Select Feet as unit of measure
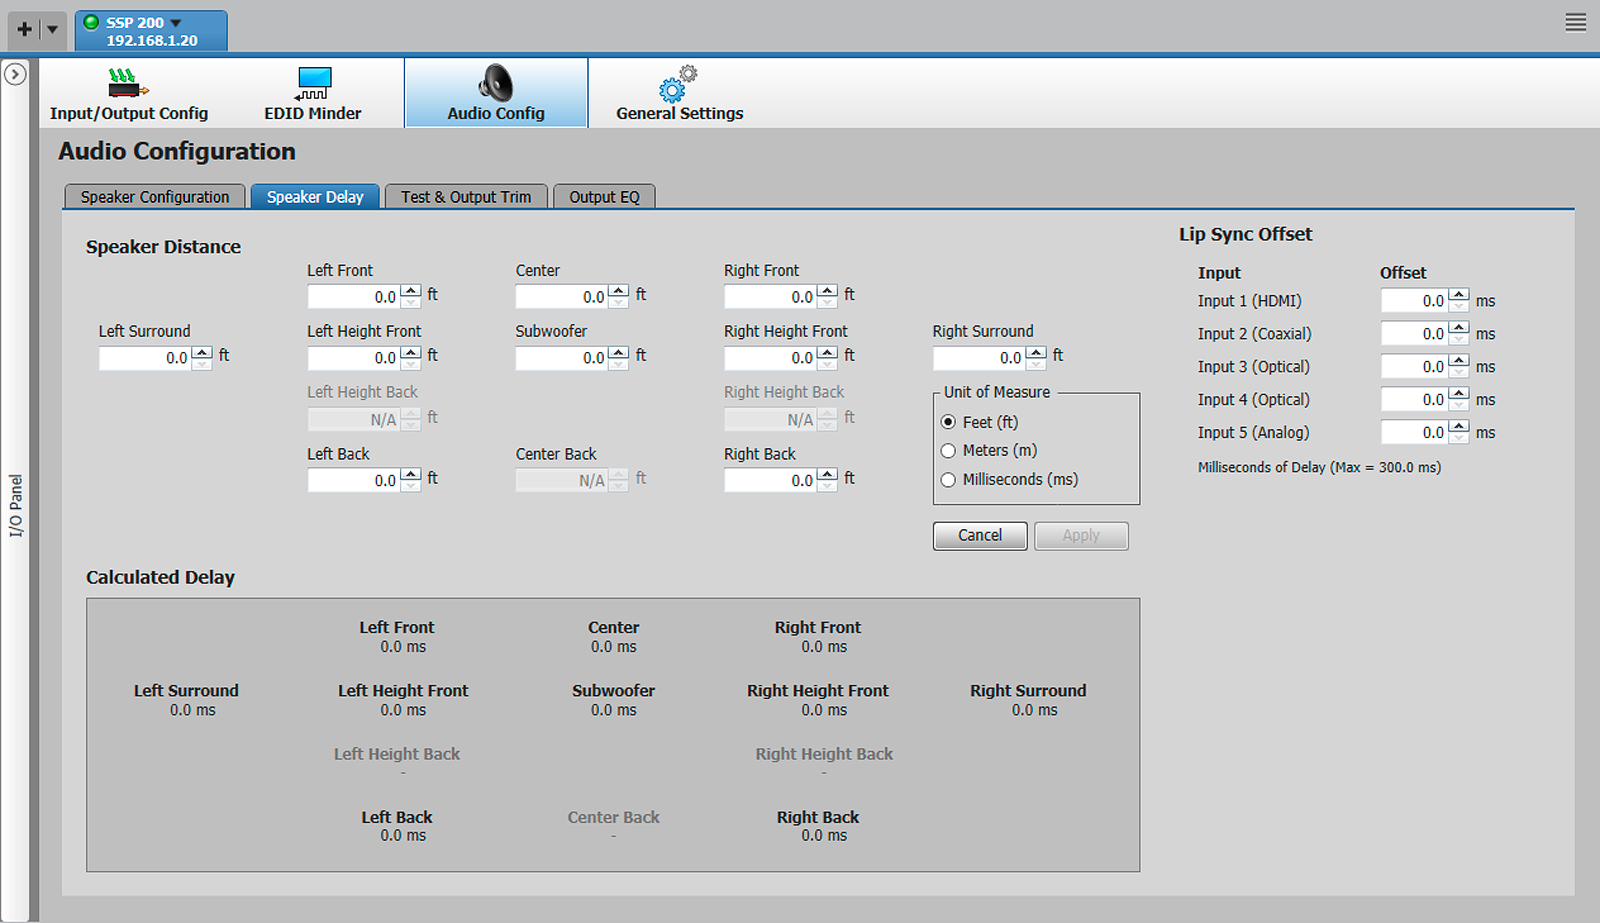1600x923 pixels. 948,422
